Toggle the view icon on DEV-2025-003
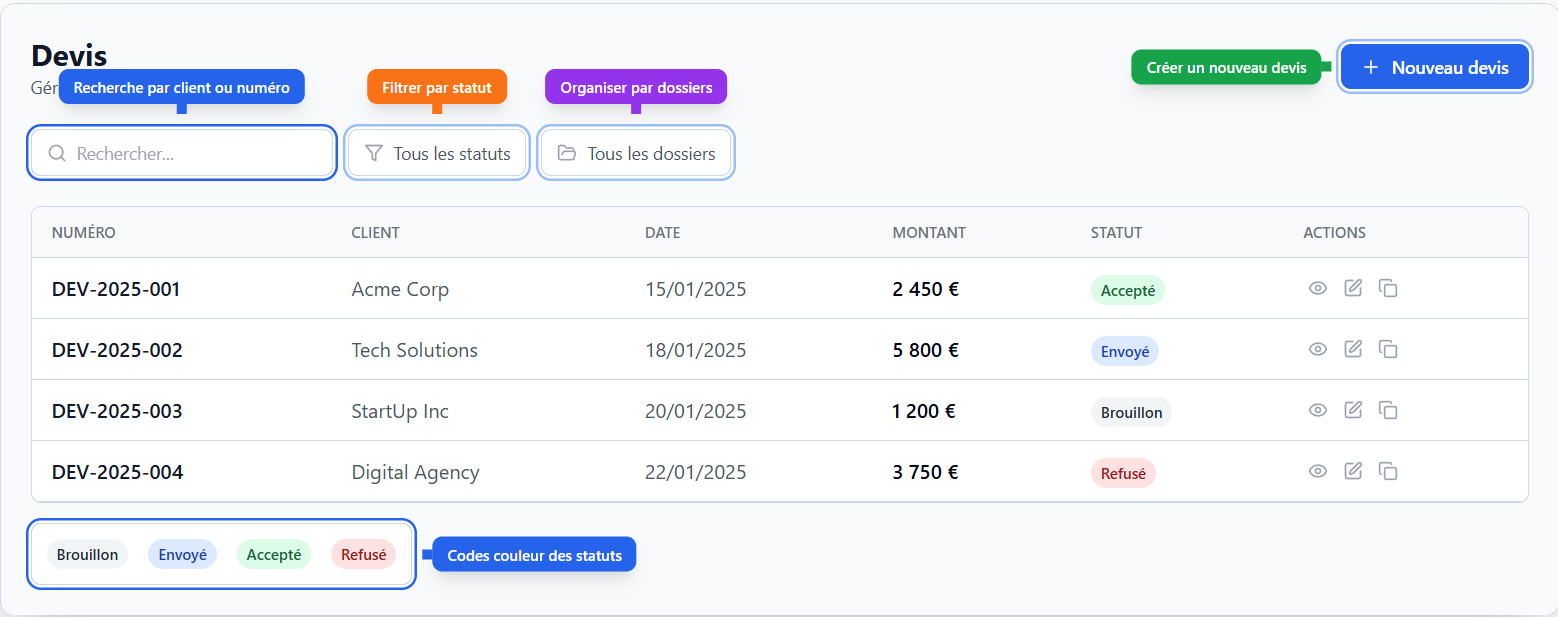 coord(1317,410)
